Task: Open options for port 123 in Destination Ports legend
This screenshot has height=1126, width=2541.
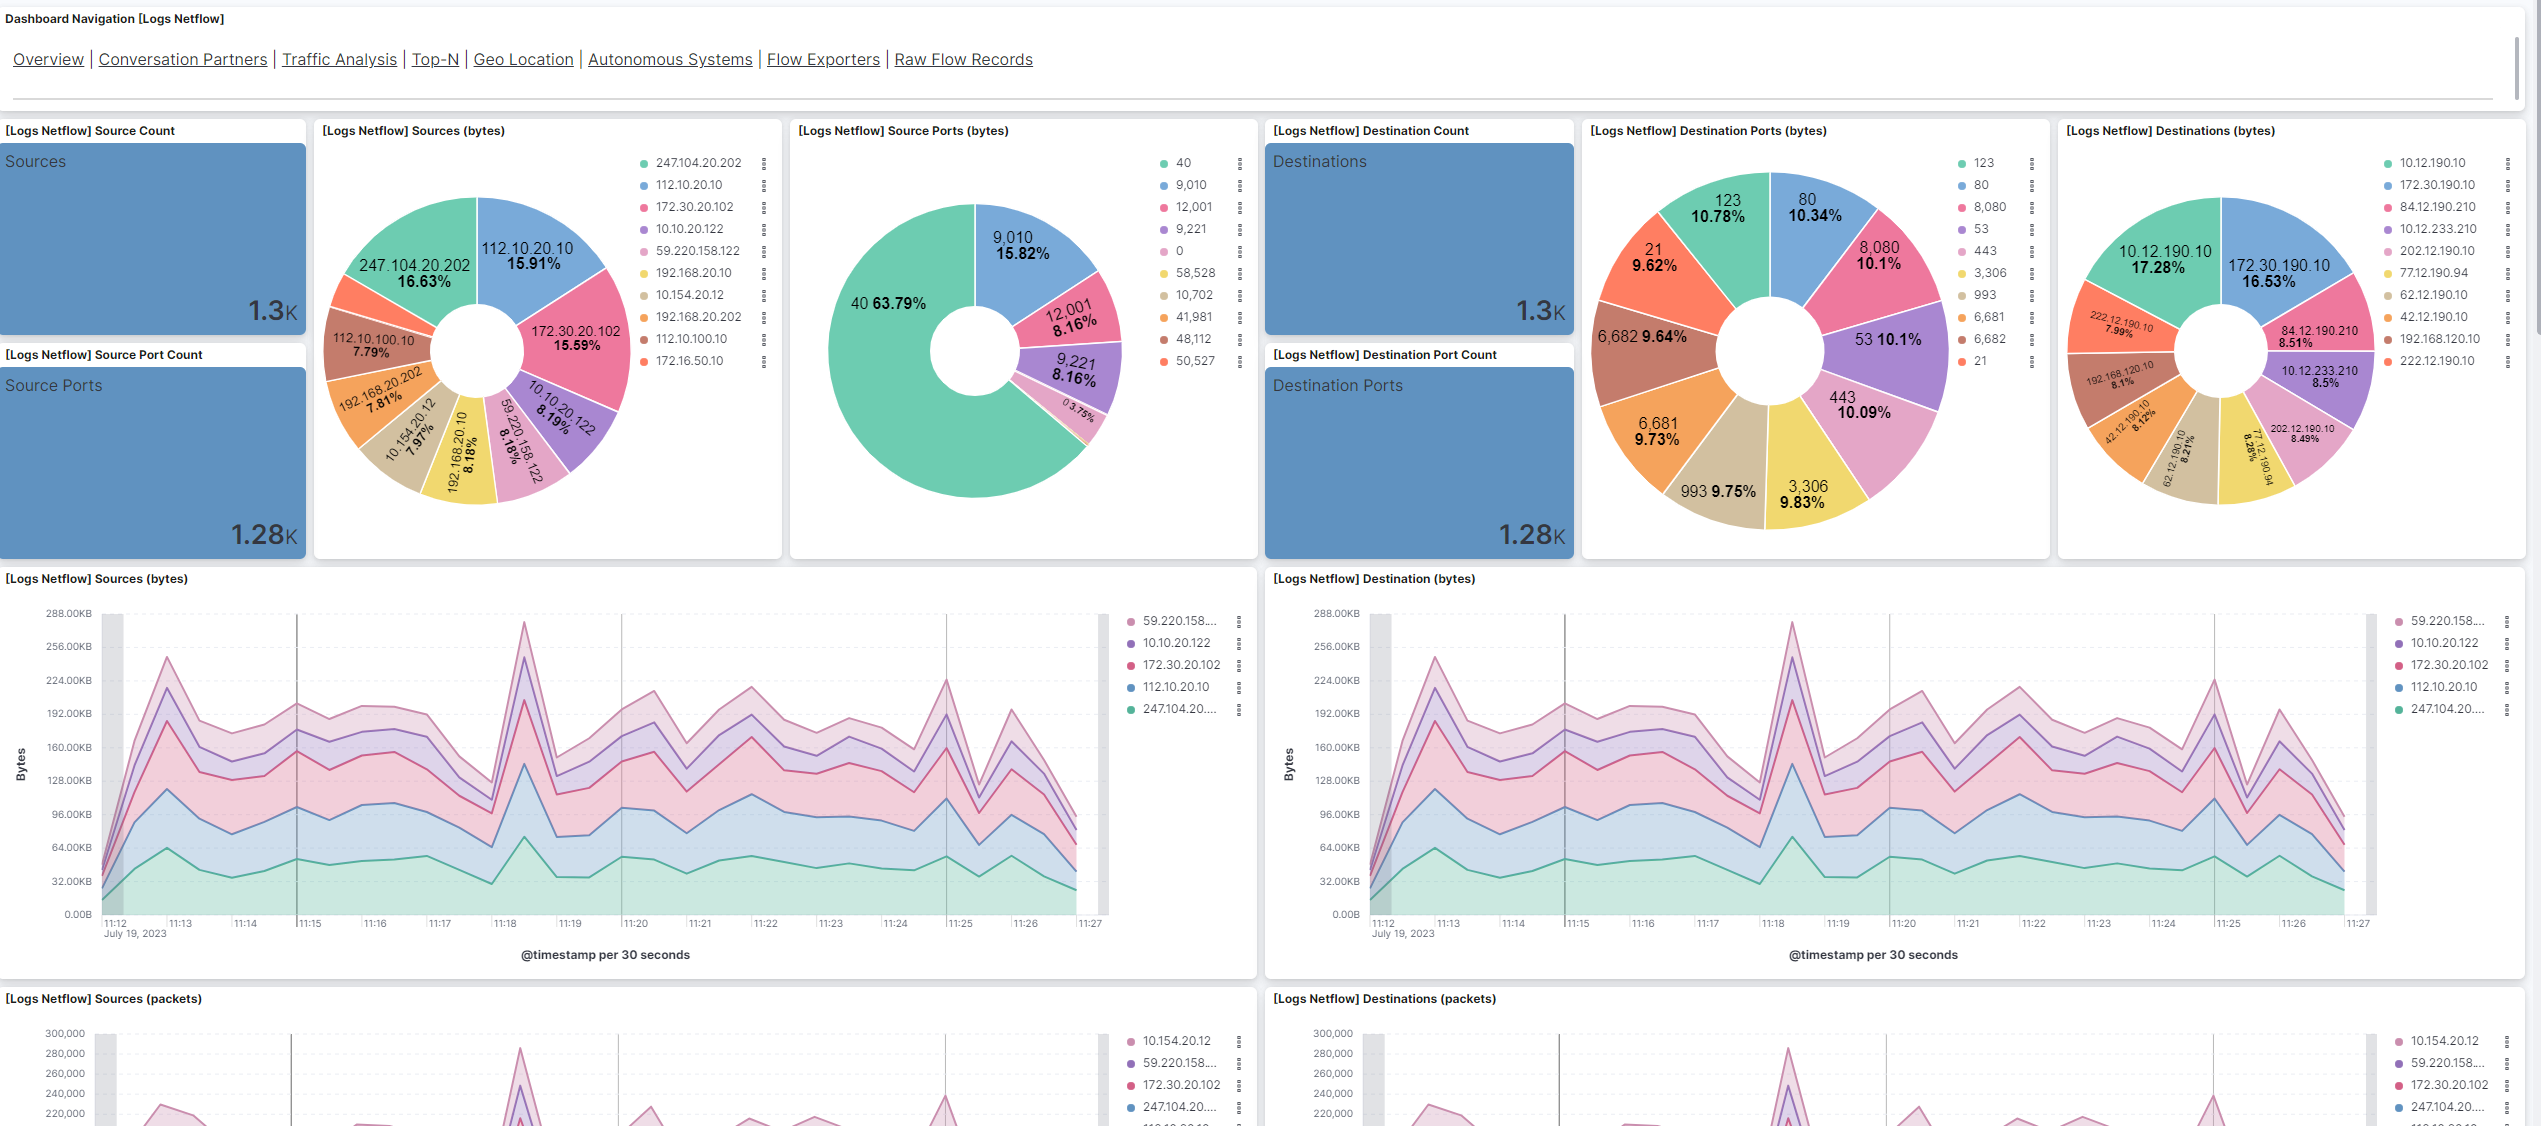Action: tap(2032, 162)
